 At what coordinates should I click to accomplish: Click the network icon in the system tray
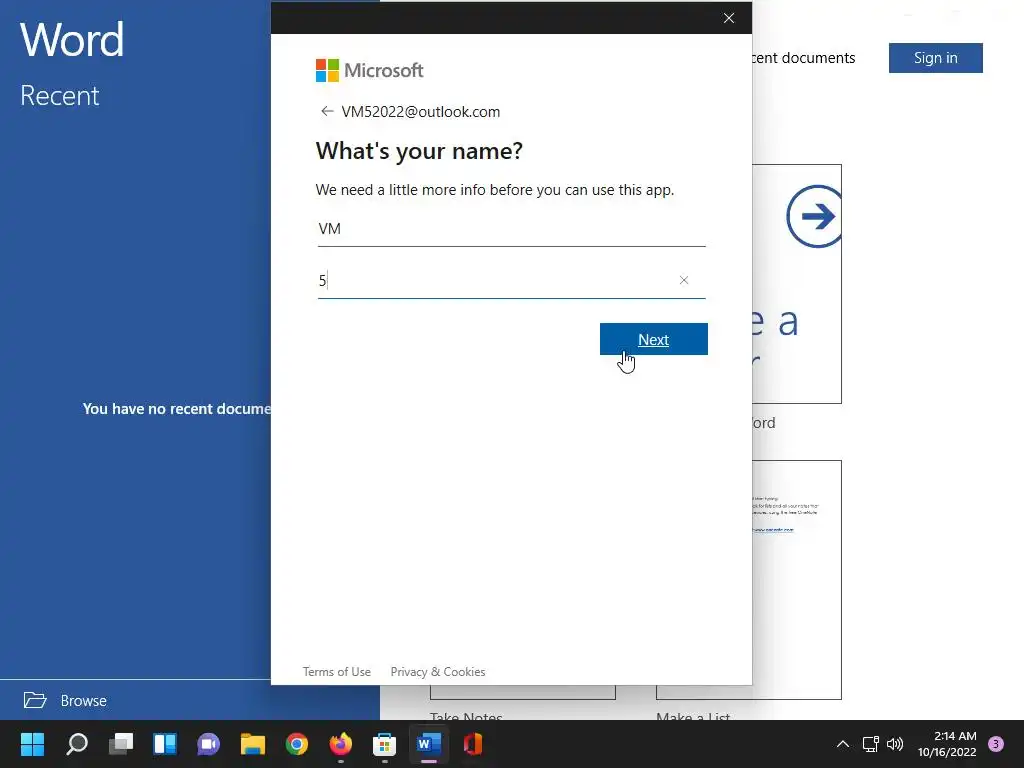tap(871, 744)
